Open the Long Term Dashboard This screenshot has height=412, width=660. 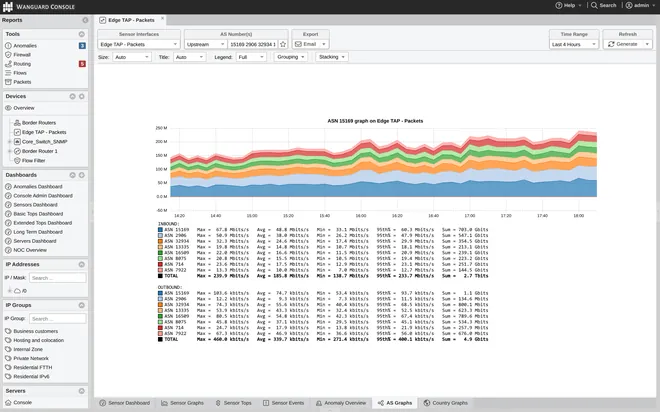point(38,232)
